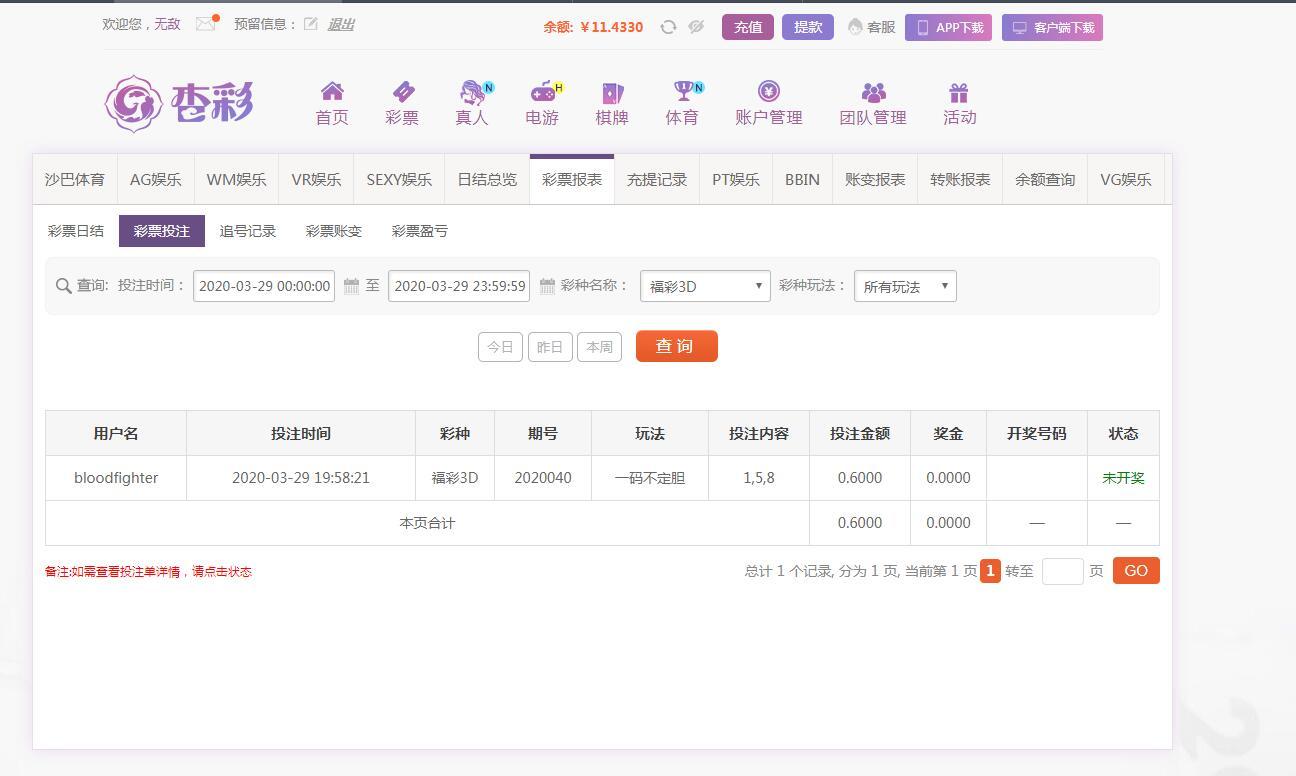The height and width of the screenshot is (776, 1296).
Task: Switch to AG娱乐 tab
Action: click(x=156, y=180)
